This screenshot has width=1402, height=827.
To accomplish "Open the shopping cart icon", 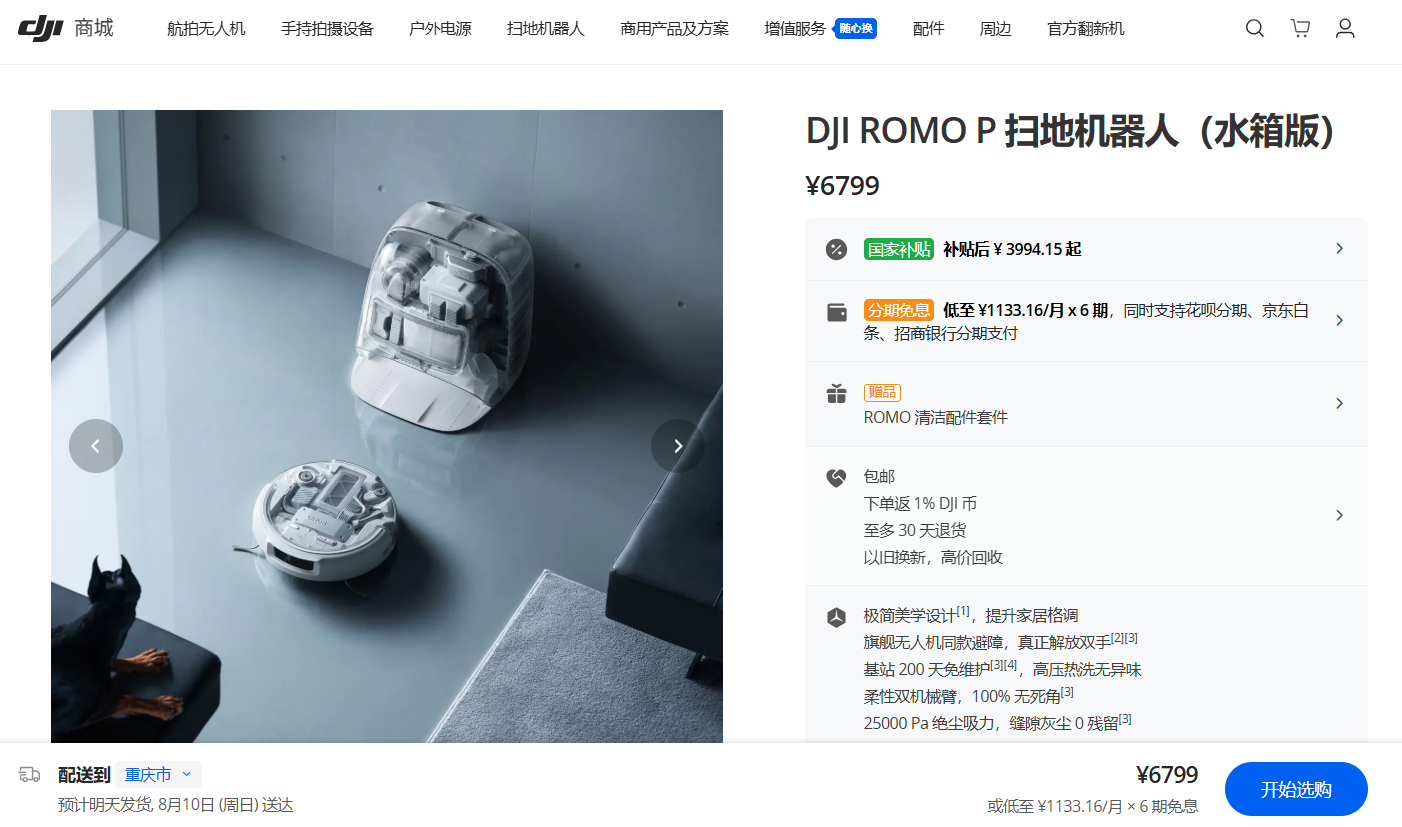I will tap(1300, 28).
